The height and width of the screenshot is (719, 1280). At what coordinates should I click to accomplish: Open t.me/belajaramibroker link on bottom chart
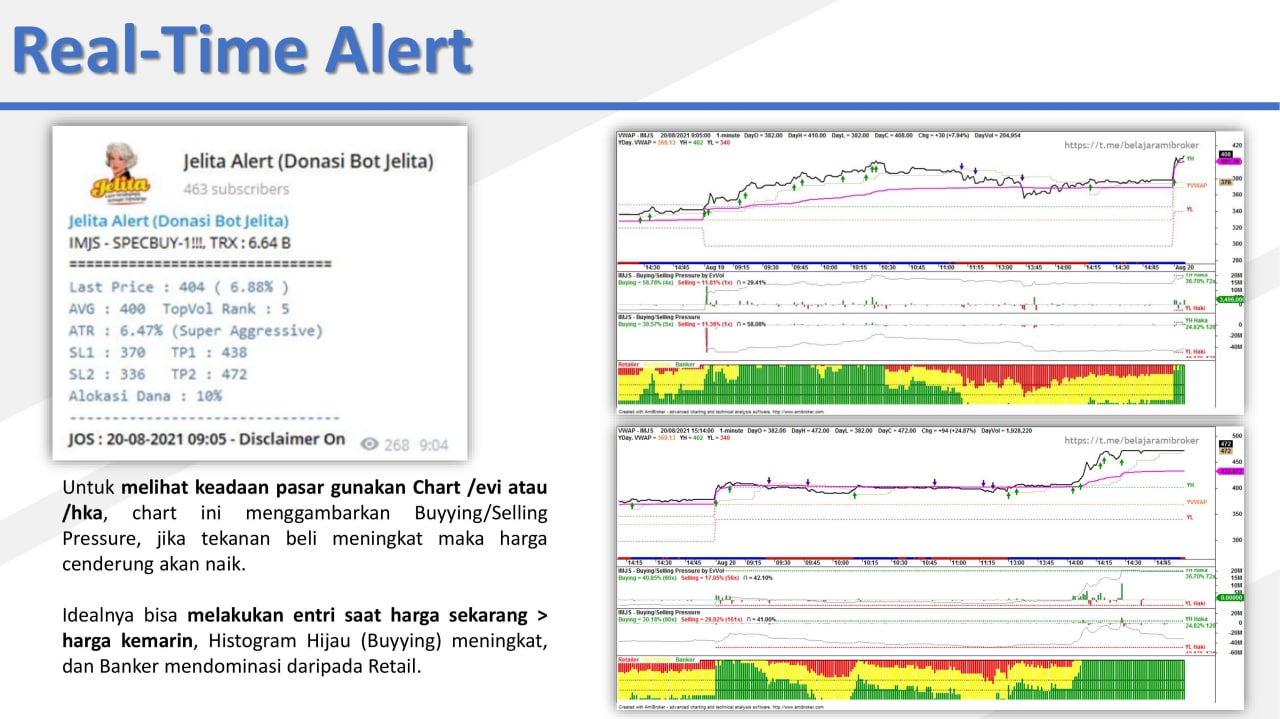coord(1131,440)
